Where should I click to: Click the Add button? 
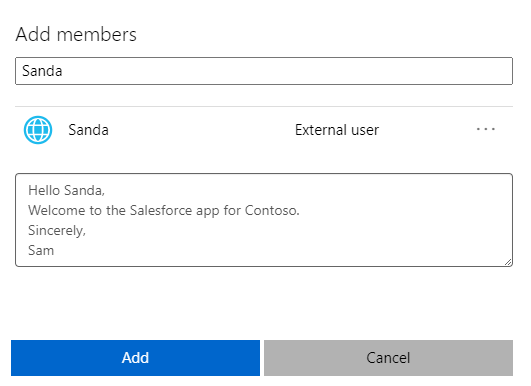[x=135, y=358]
